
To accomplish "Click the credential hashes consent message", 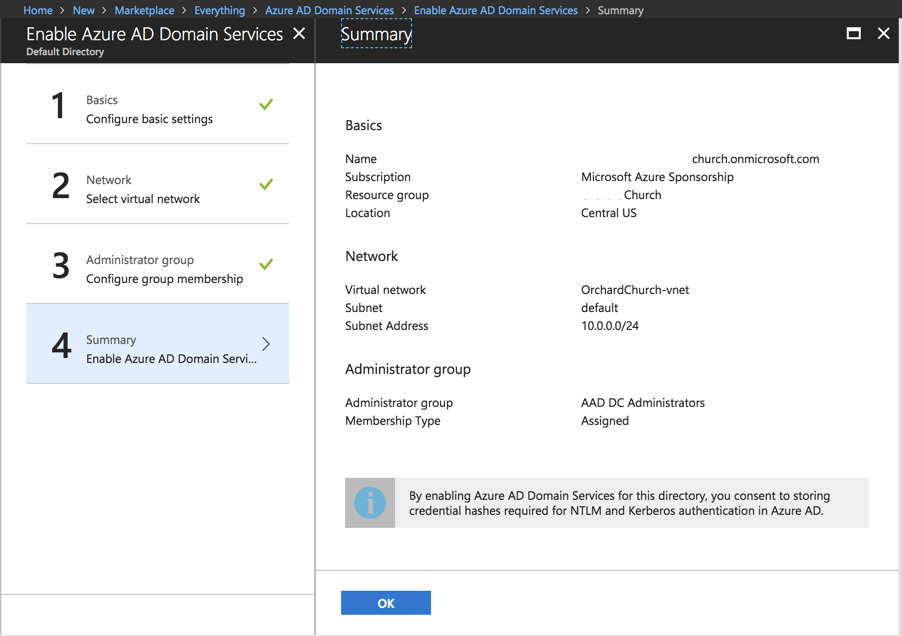I will [x=620, y=503].
